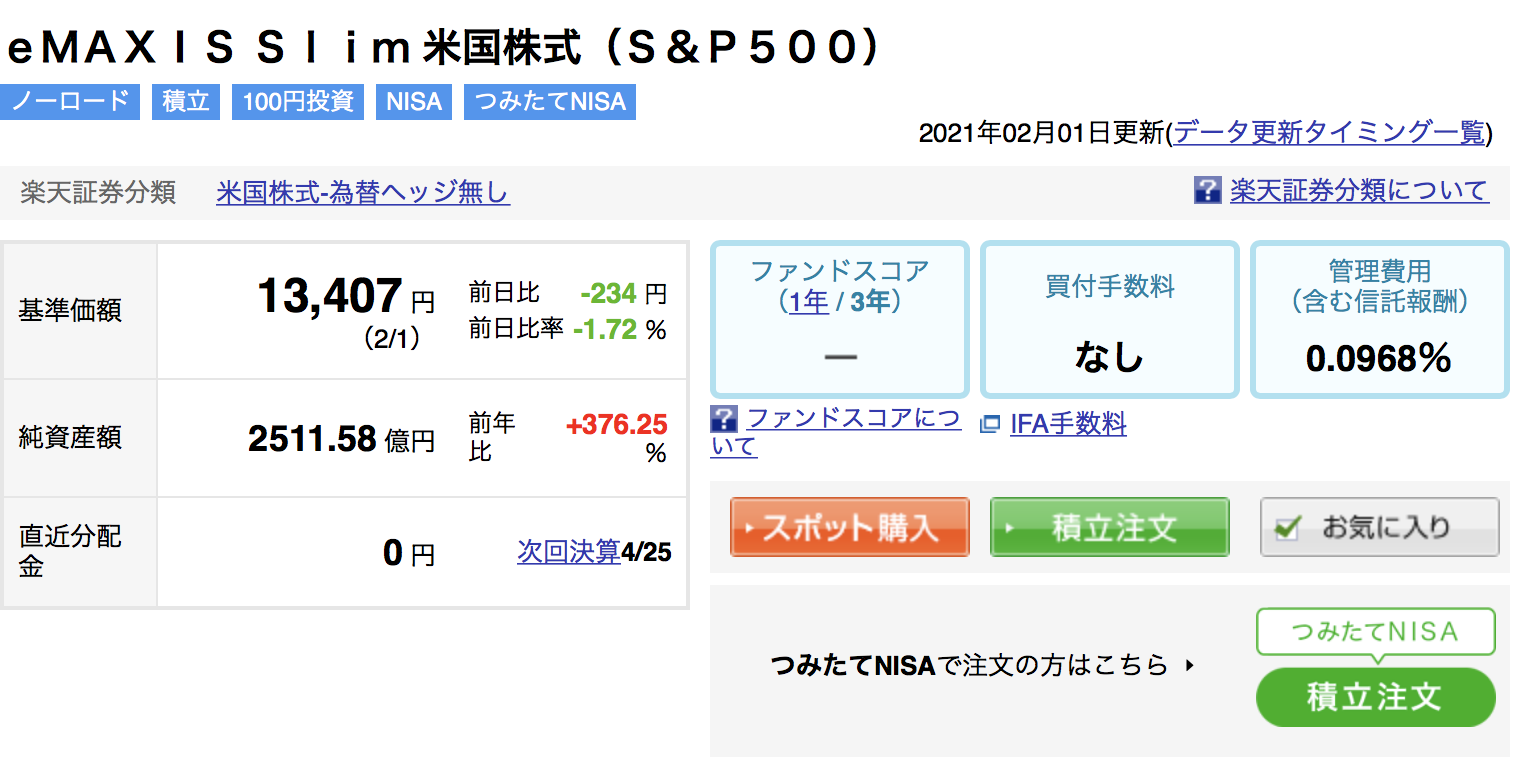Viewport: 1540px width, 774px height.
Task: Click the orange スポット購入 button
Action: click(x=850, y=527)
